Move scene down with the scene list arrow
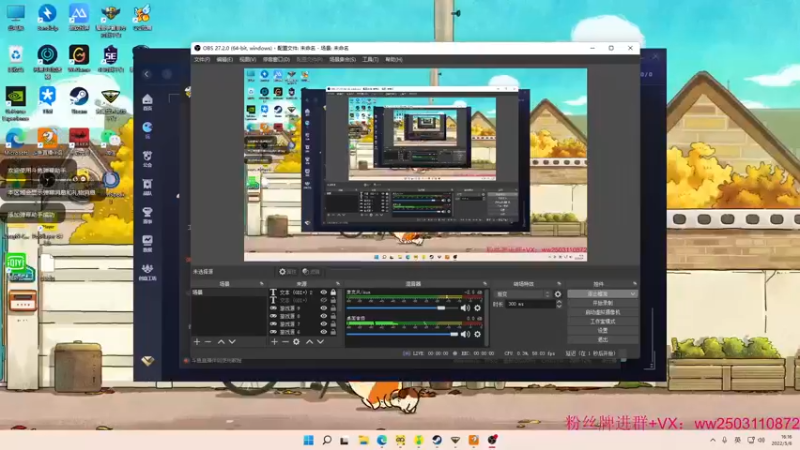800x450 pixels. (x=232, y=342)
